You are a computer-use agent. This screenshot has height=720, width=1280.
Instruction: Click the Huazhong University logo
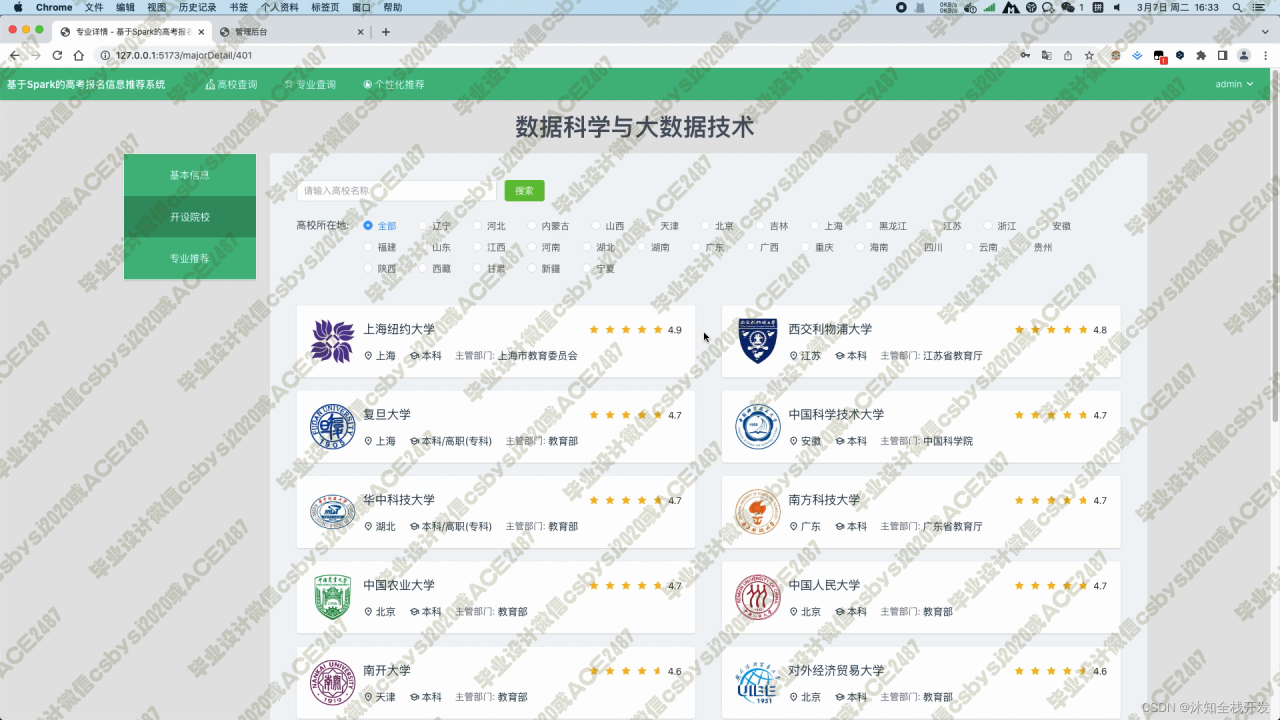(332, 512)
